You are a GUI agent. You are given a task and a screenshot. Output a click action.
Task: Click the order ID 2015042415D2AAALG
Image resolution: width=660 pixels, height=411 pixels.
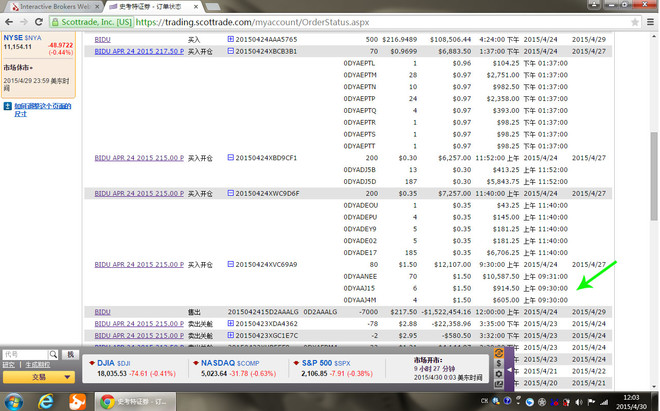coord(263,312)
